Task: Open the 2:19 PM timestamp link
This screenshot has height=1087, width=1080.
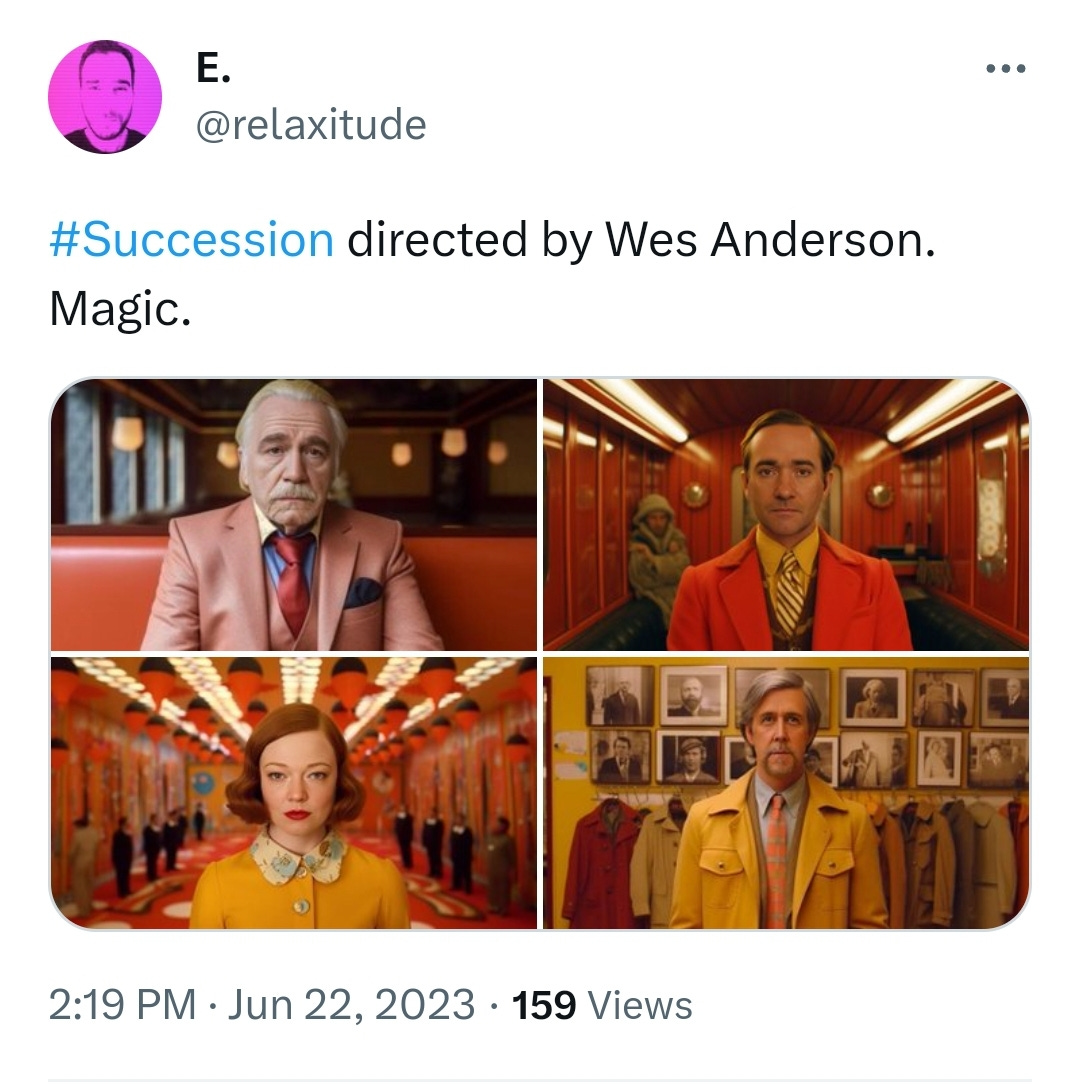Action: [123, 1005]
